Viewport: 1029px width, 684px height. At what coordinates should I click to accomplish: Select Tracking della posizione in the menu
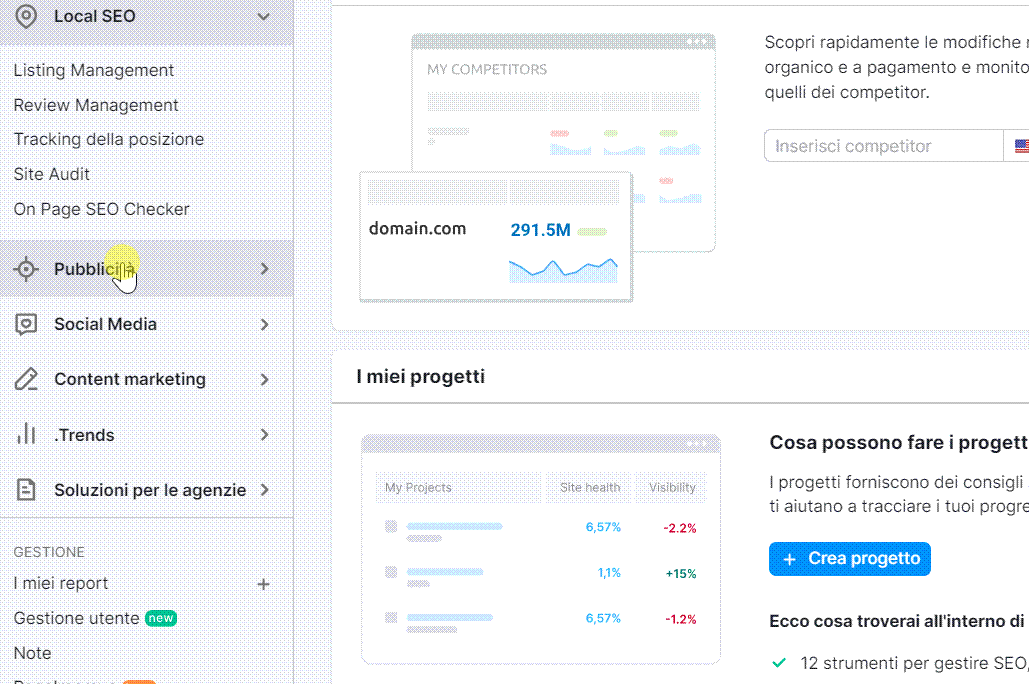point(108,139)
